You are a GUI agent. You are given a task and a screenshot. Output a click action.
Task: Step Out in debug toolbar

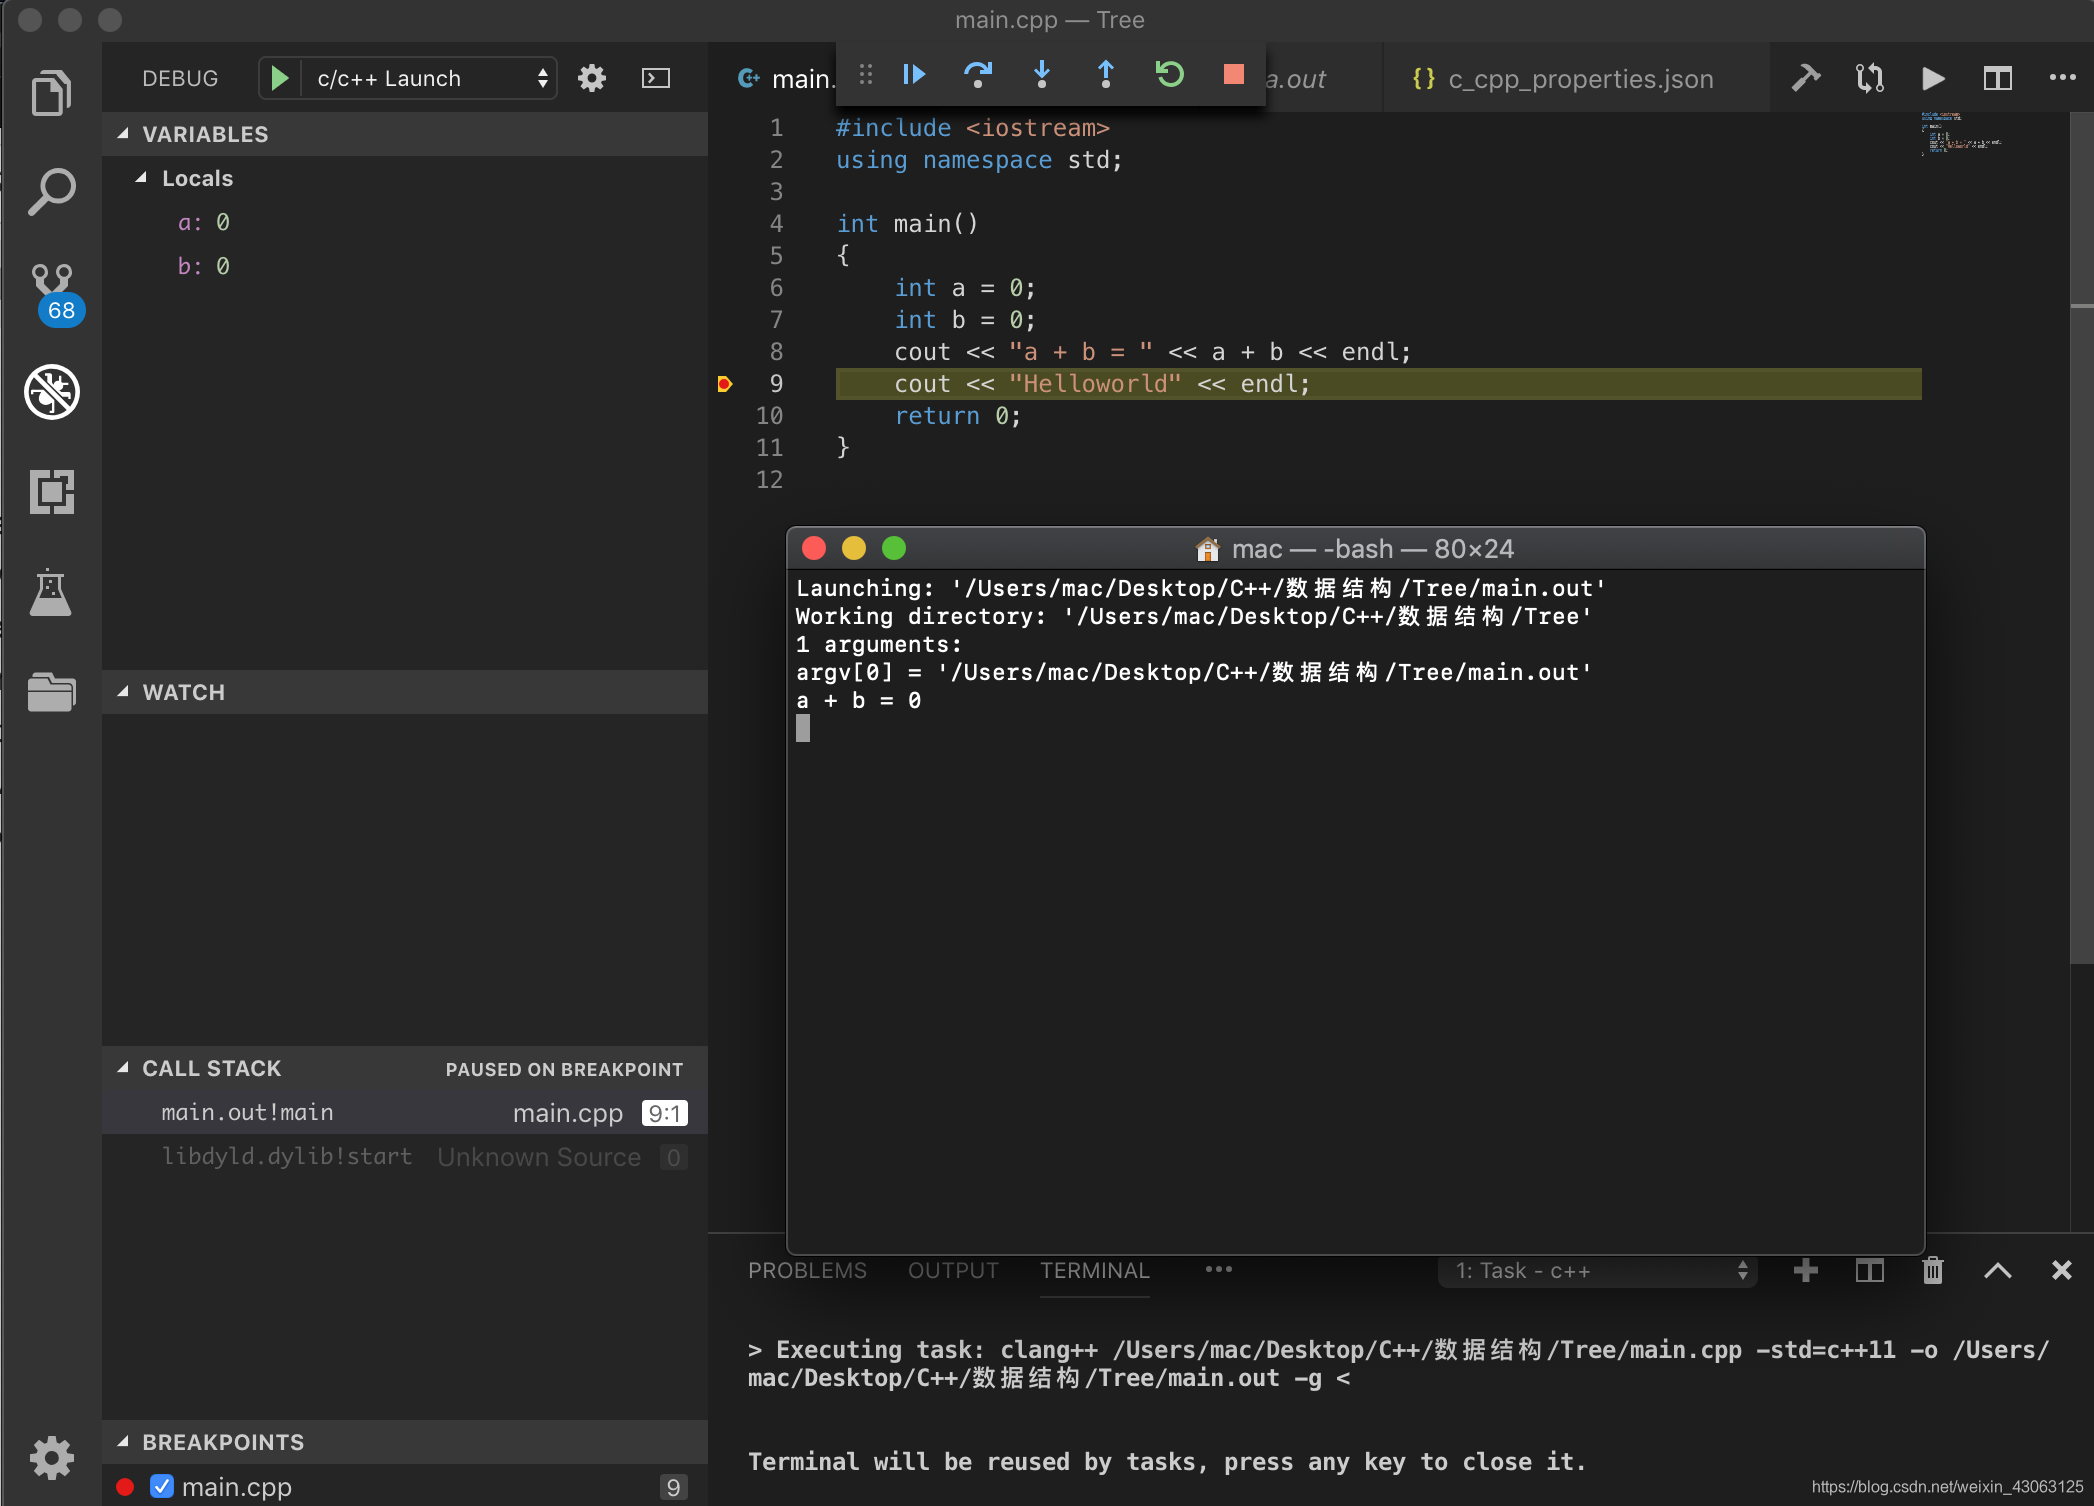pyautogui.click(x=1105, y=74)
